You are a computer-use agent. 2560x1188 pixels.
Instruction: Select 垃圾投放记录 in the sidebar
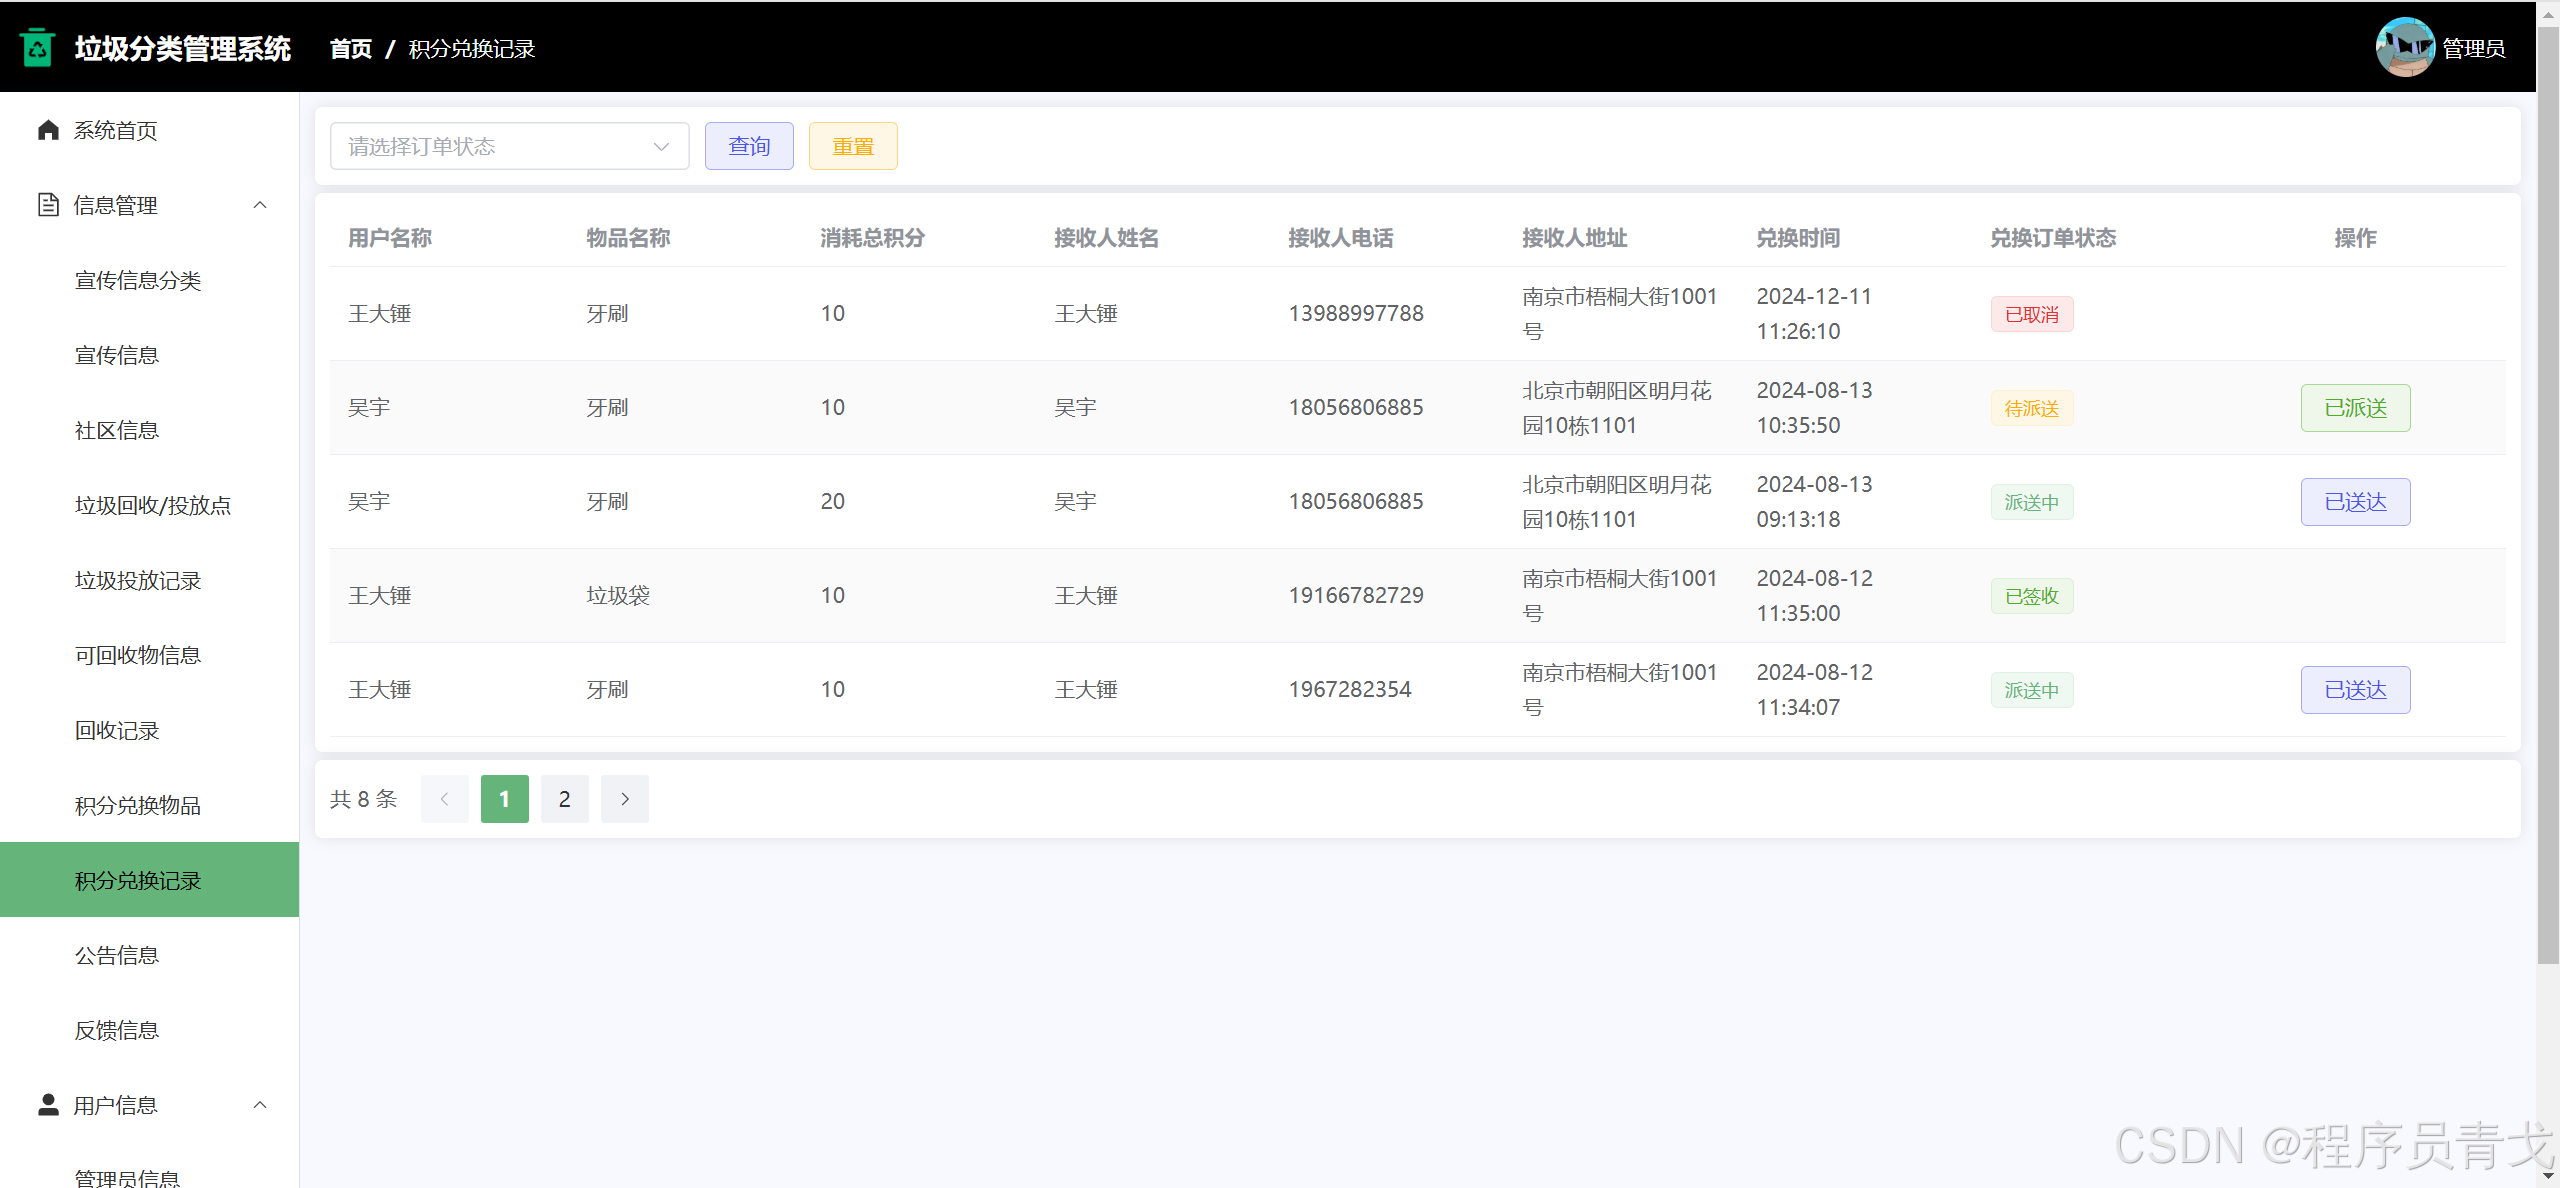click(x=138, y=580)
